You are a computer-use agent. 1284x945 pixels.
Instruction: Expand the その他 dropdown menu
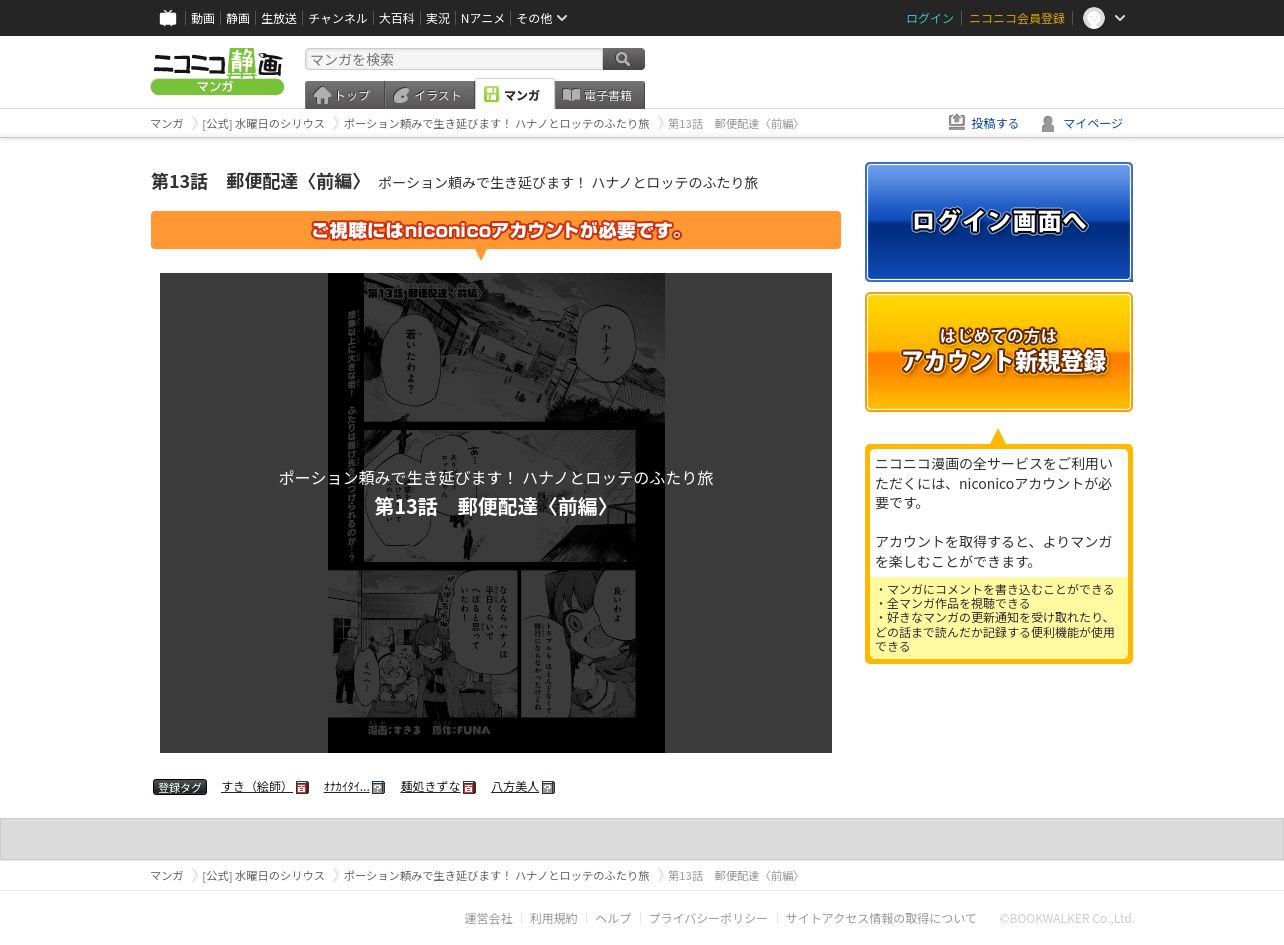[x=542, y=18]
